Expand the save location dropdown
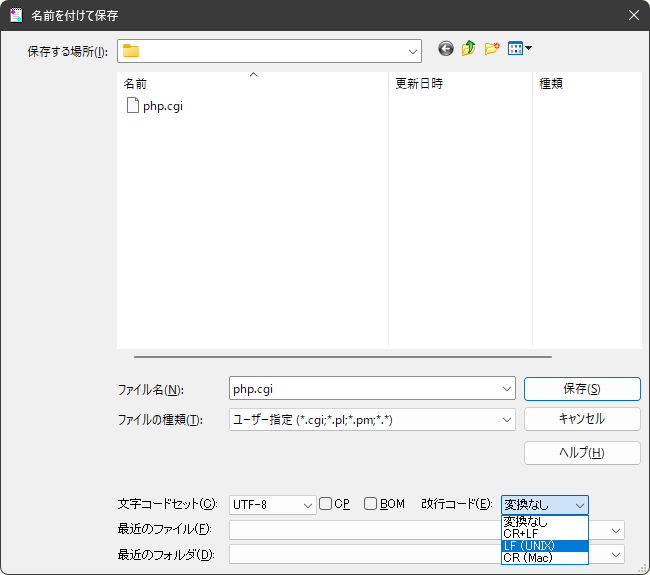 412,51
